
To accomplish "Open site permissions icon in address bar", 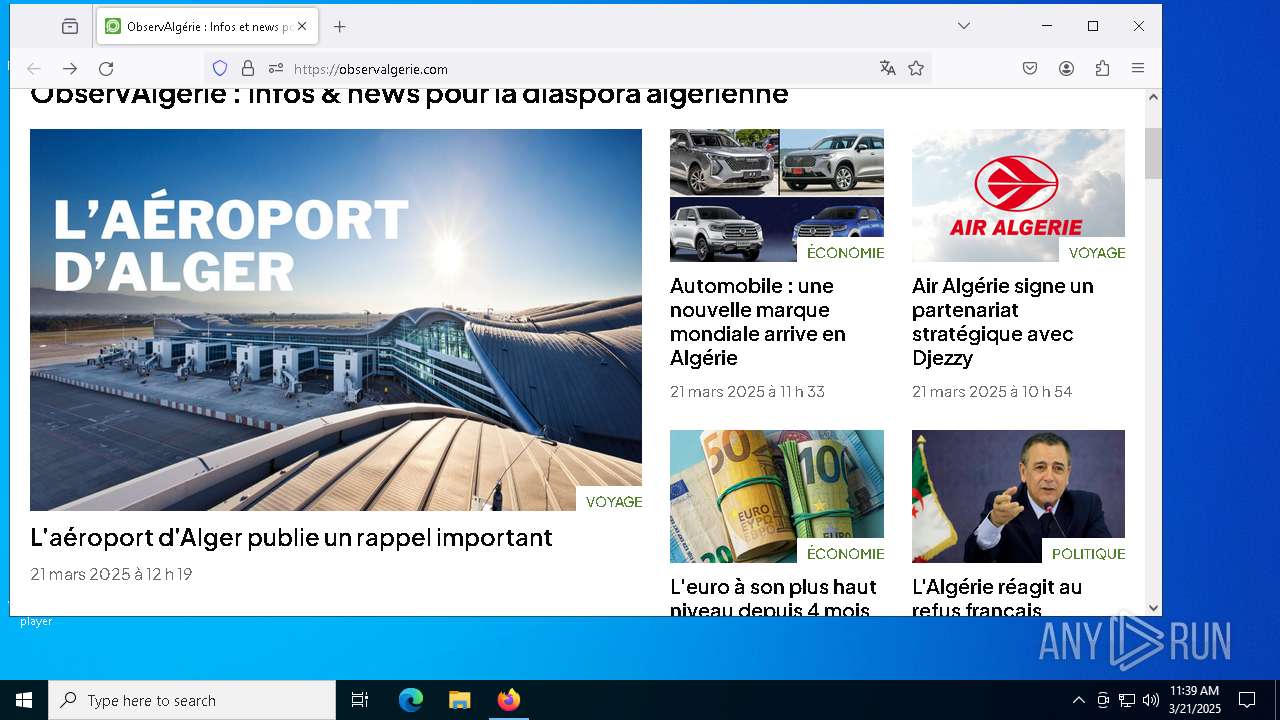I will [x=276, y=68].
